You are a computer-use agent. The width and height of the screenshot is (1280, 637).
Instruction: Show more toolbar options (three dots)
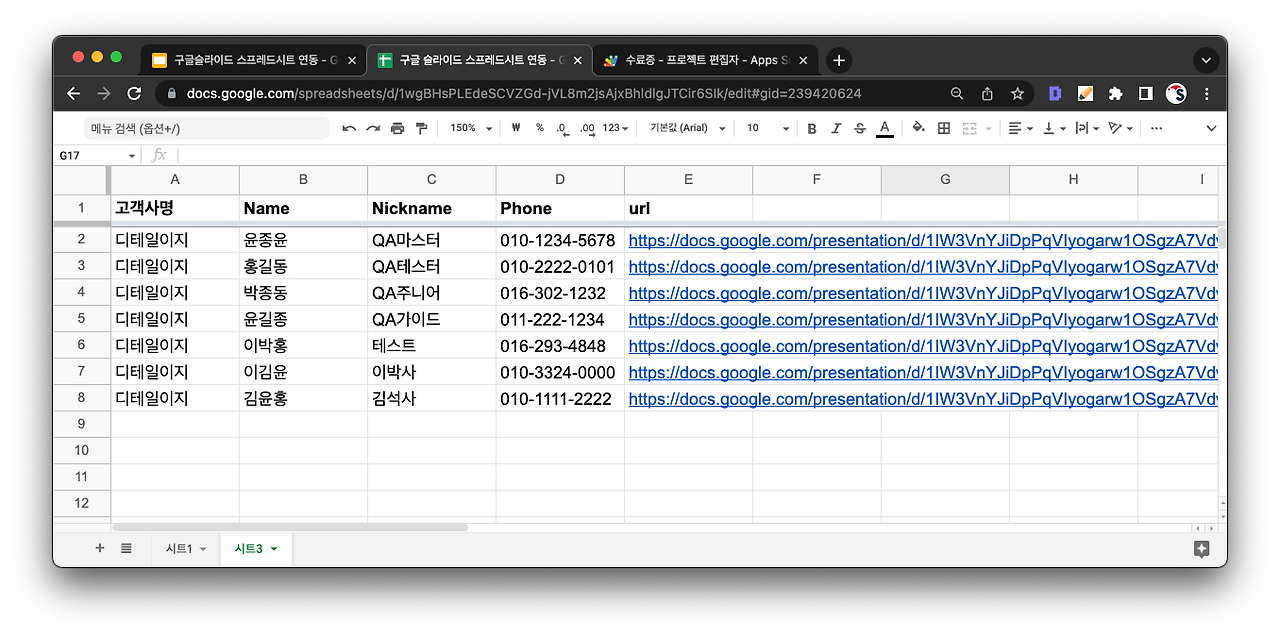[1157, 128]
